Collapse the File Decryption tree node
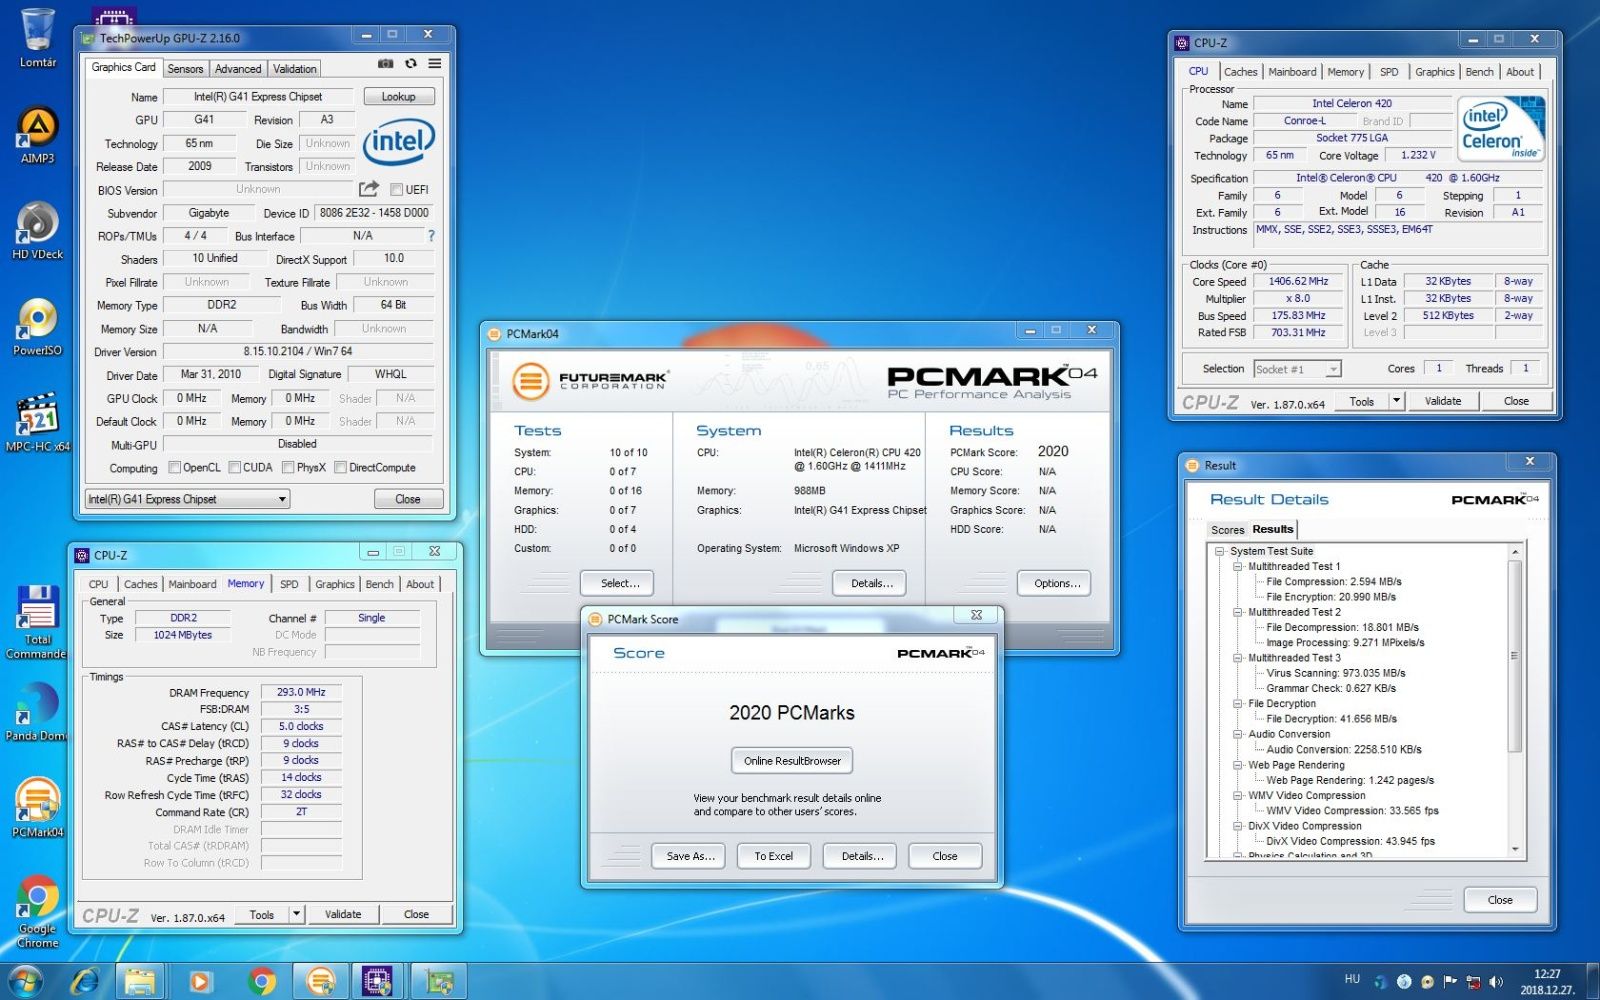Image resolution: width=1600 pixels, height=1000 pixels. (x=1237, y=704)
